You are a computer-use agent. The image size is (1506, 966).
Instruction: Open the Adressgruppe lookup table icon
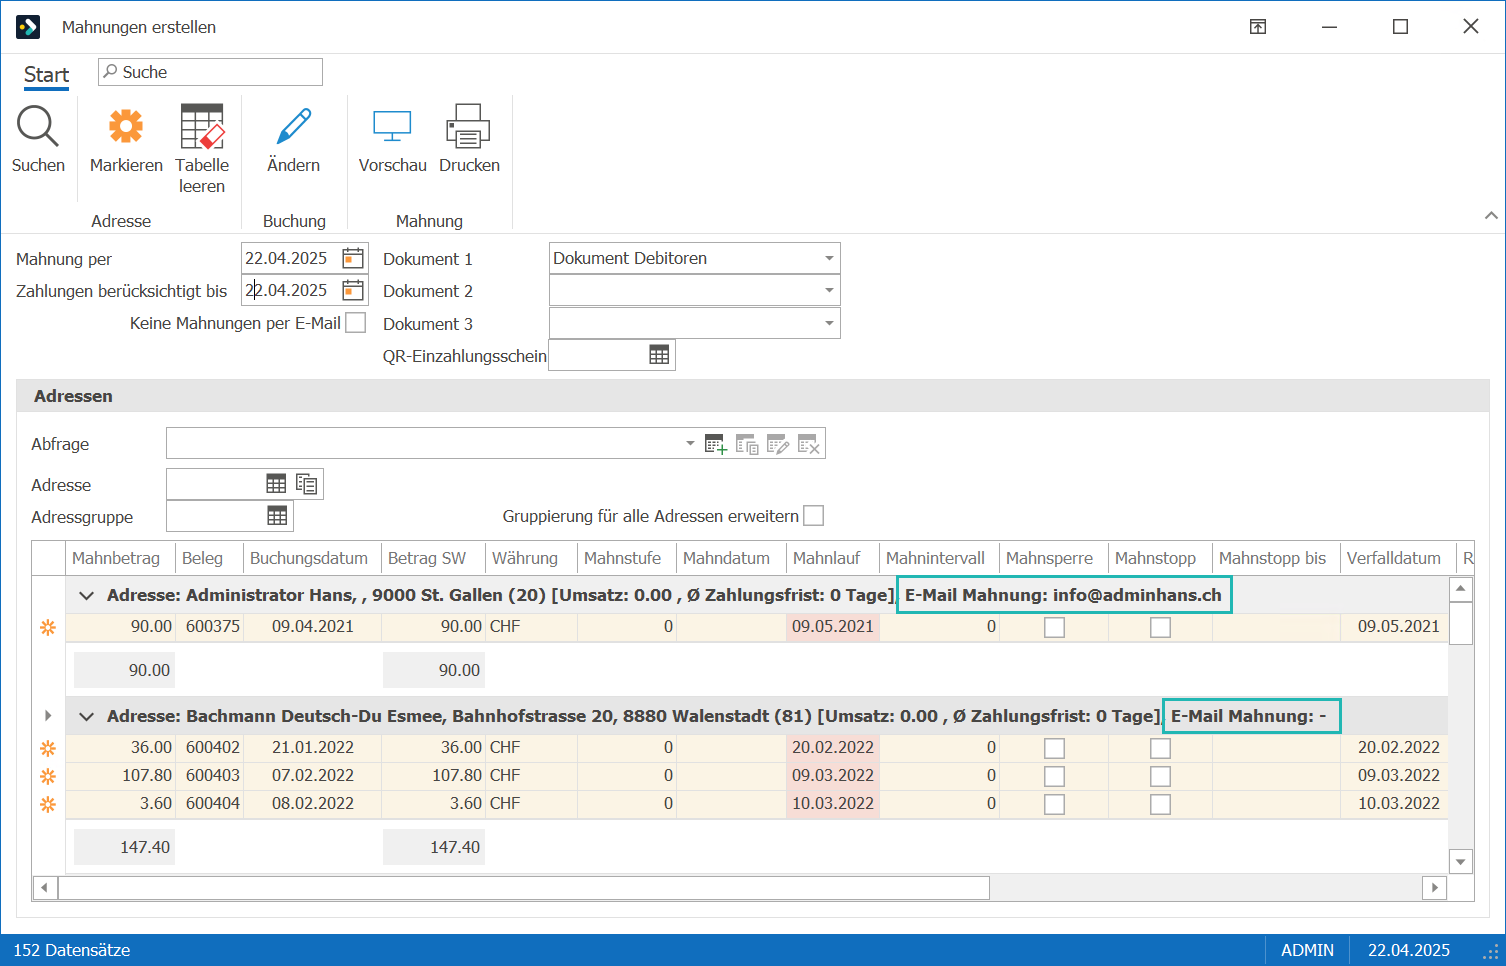pos(277,516)
